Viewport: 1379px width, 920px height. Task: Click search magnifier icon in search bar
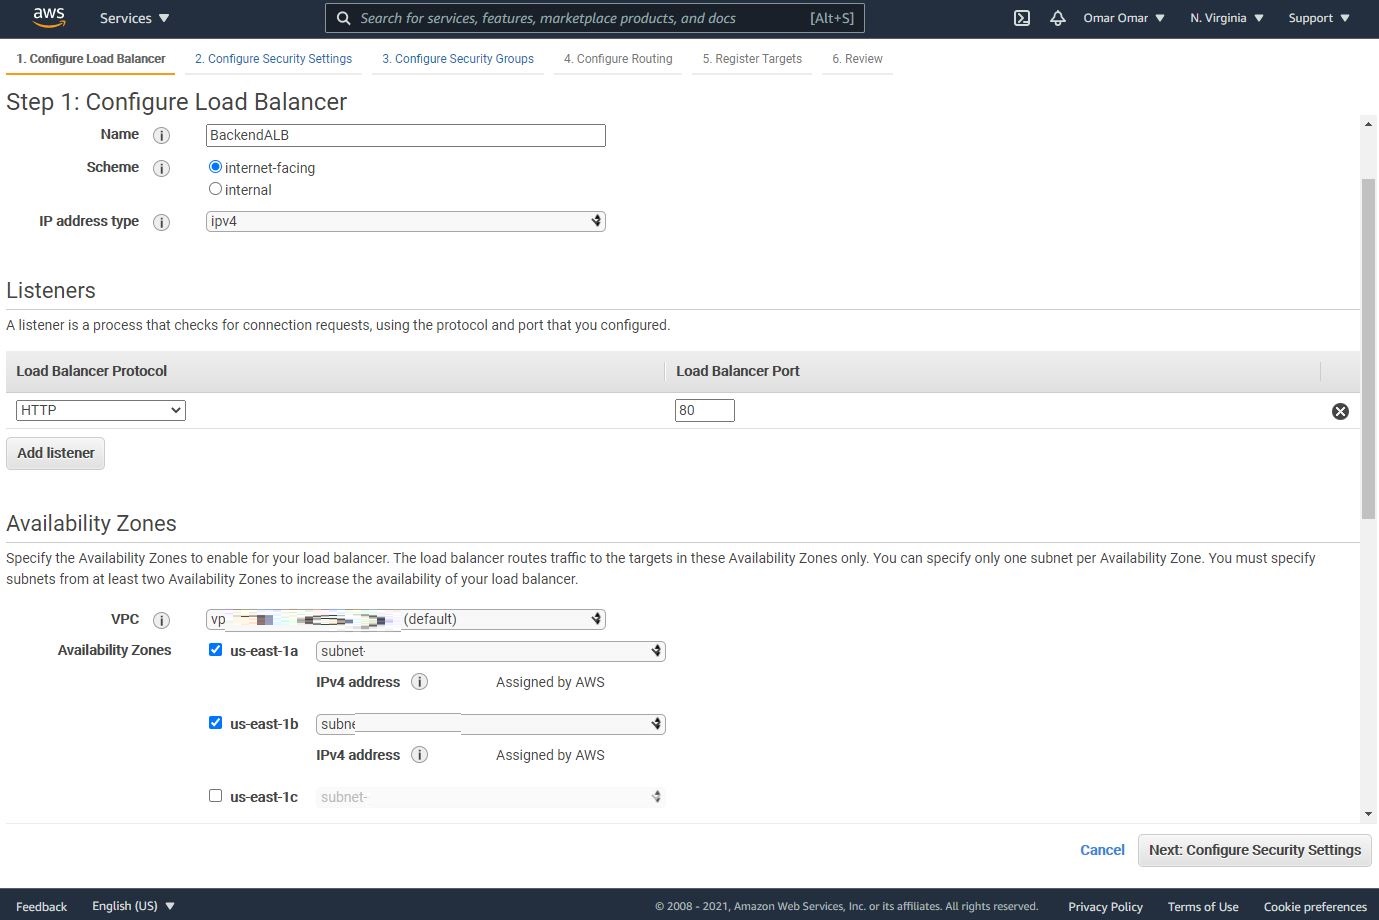click(344, 18)
